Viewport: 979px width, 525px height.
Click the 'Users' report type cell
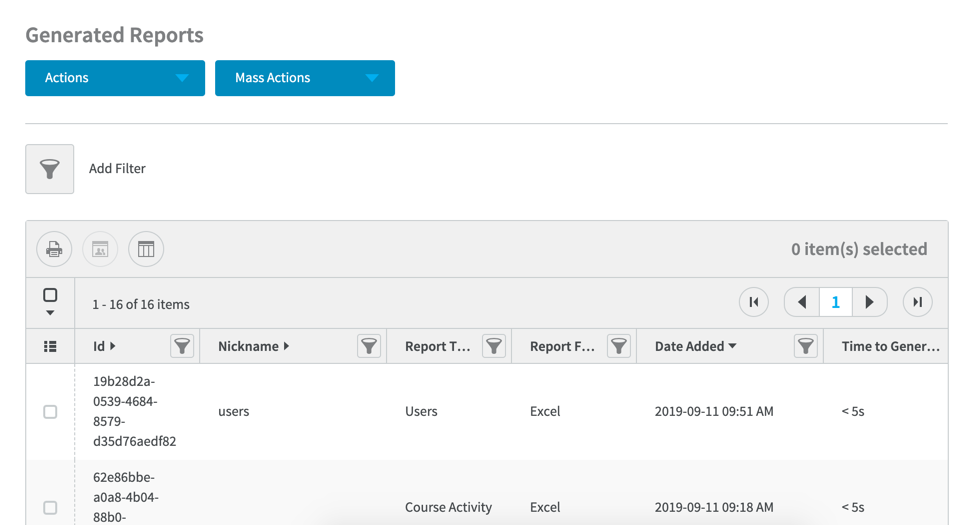(421, 411)
